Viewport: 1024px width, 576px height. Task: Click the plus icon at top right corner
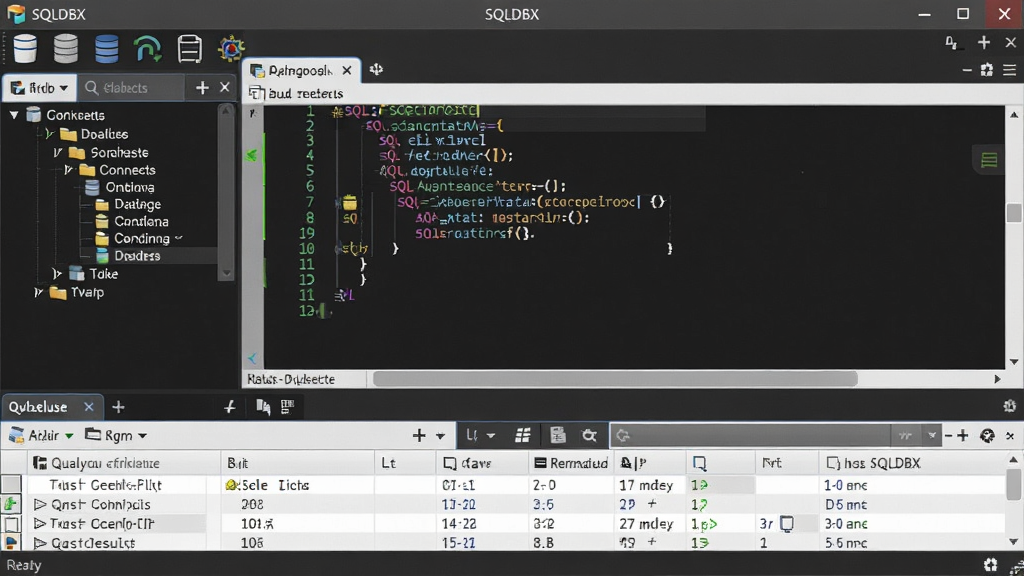click(x=984, y=43)
